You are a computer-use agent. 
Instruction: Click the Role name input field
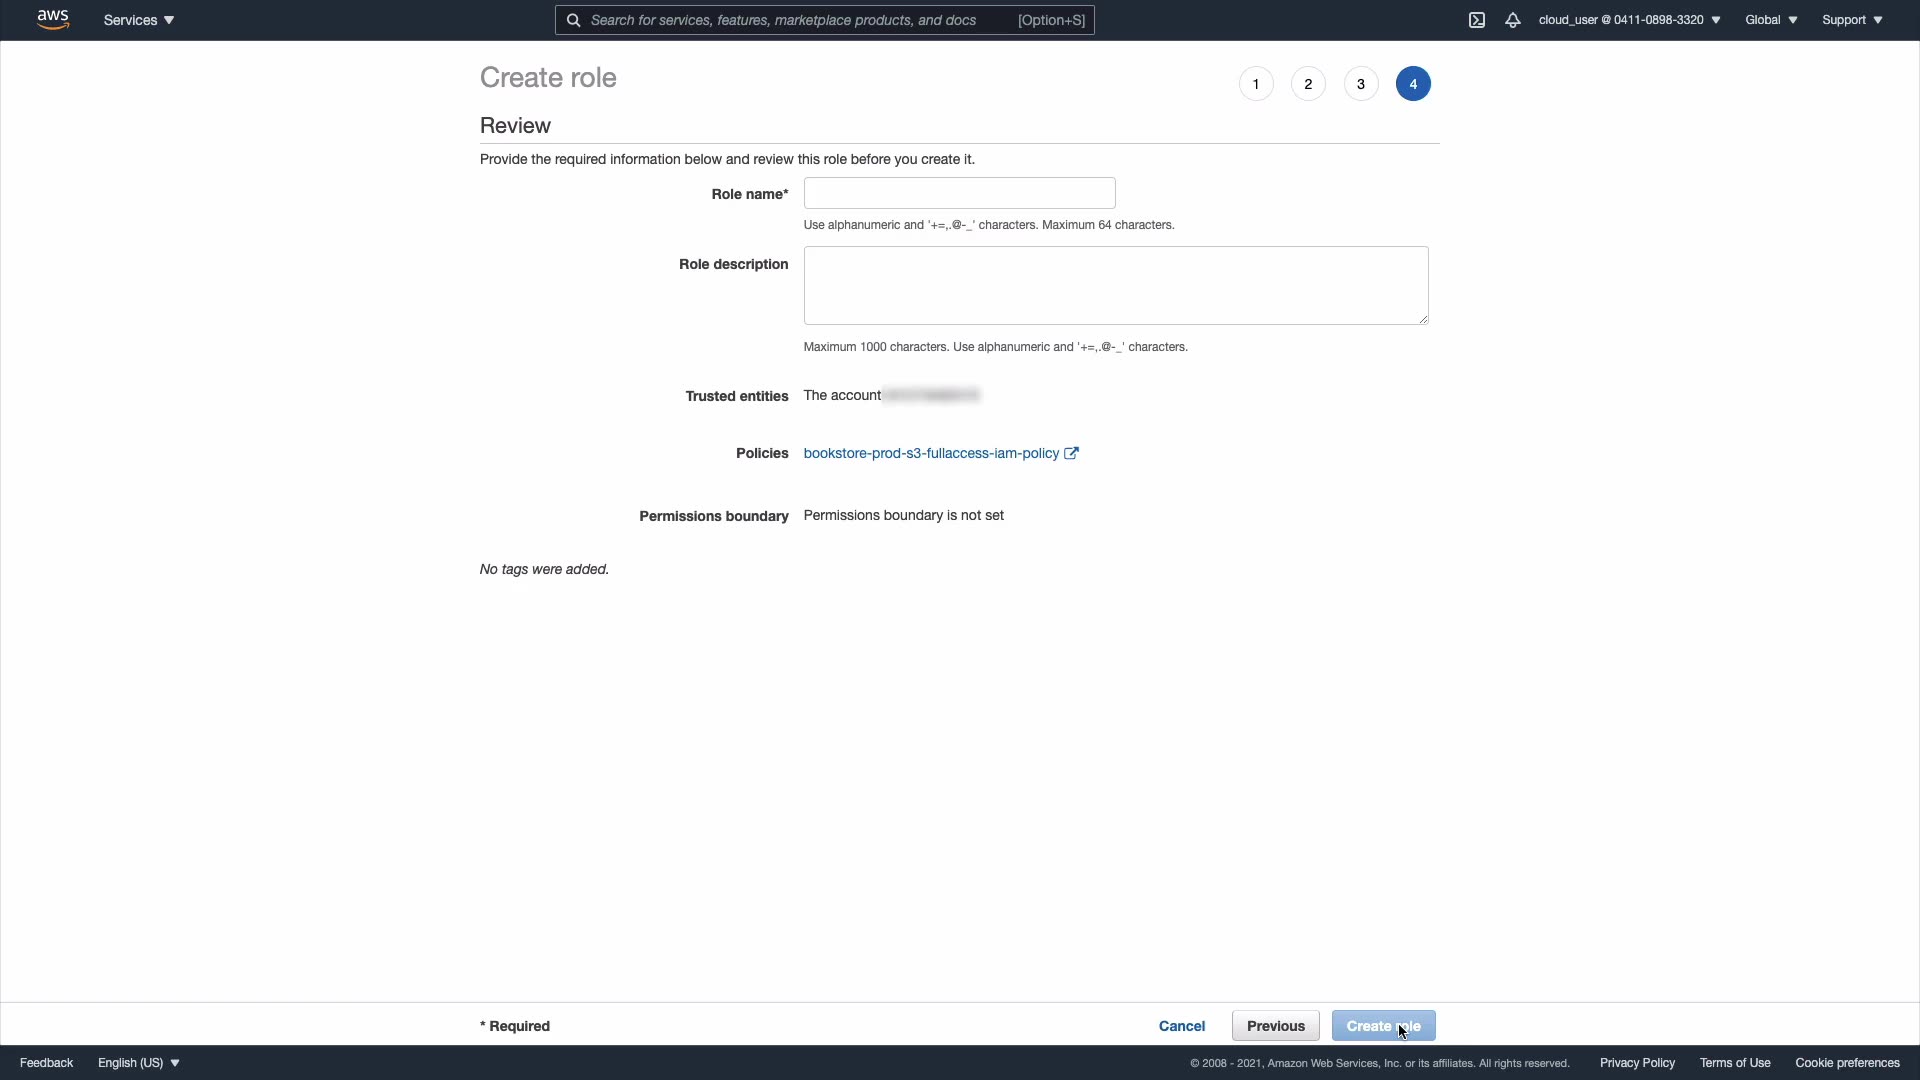point(959,193)
